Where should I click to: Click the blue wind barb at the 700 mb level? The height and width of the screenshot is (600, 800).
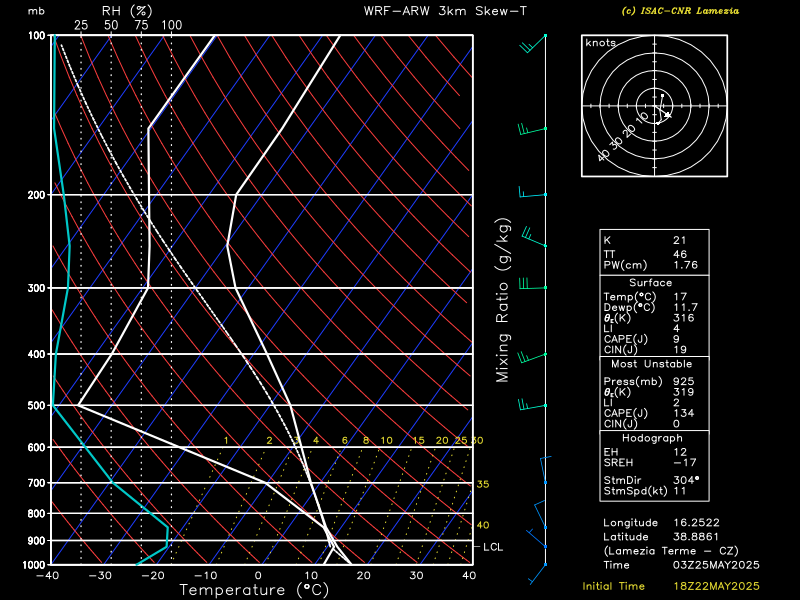click(545, 470)
